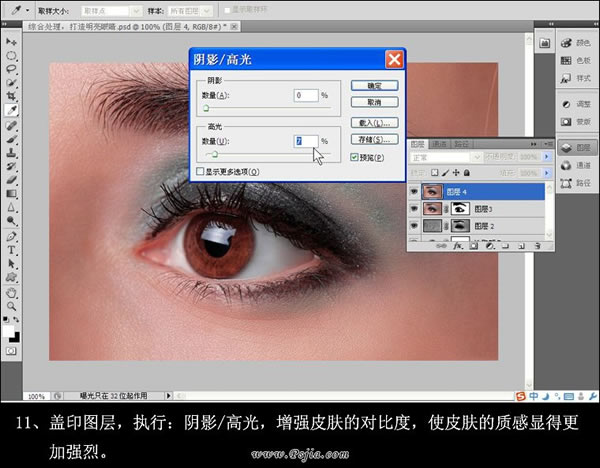Create a new layer icon
This screenshot has height=468, width=600.
tap(521, 246)
